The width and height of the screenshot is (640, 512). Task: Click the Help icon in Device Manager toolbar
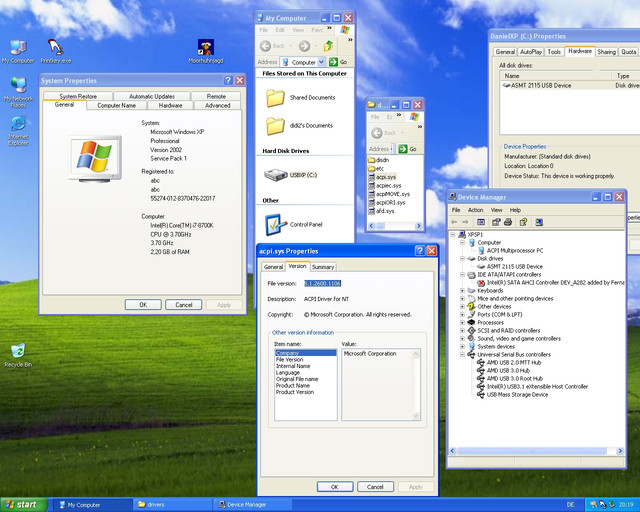pos(523,222)
